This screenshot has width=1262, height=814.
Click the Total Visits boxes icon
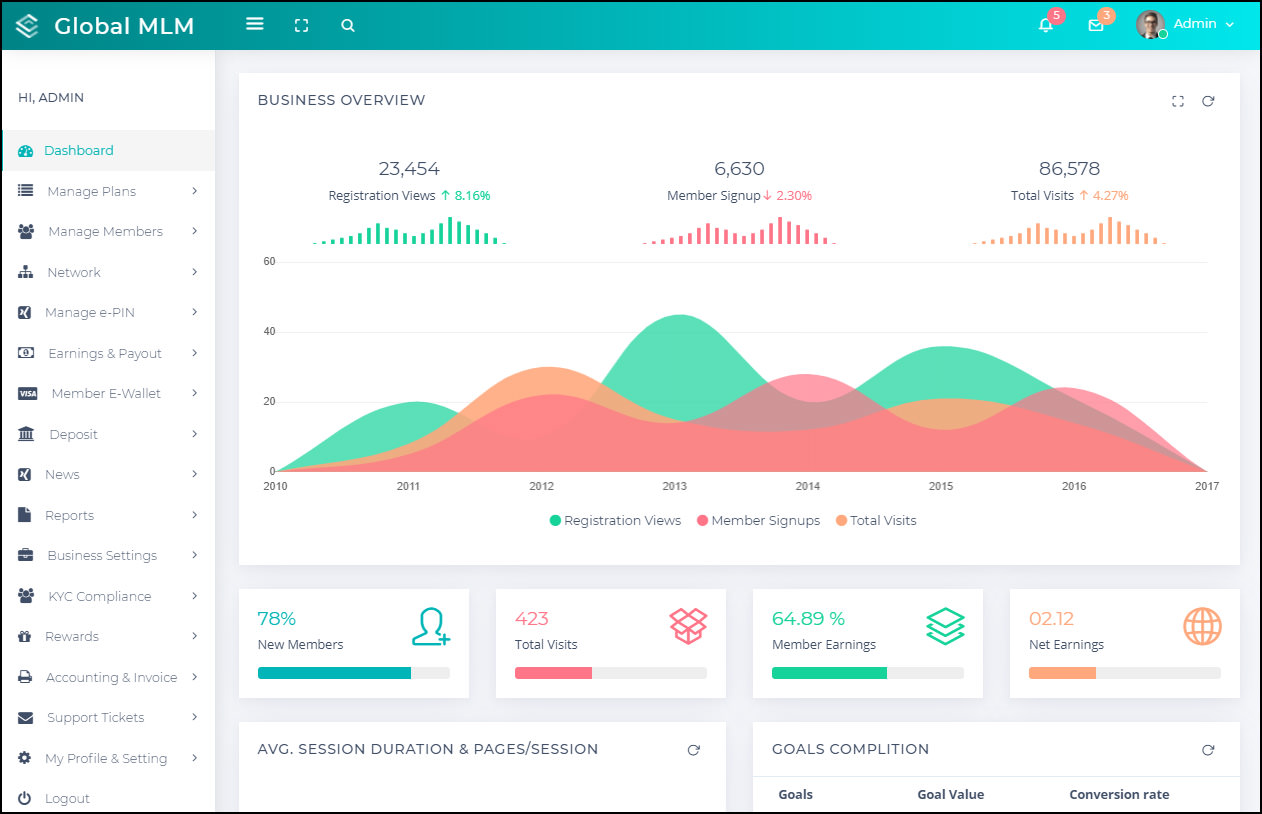click(x=688, y=626)
